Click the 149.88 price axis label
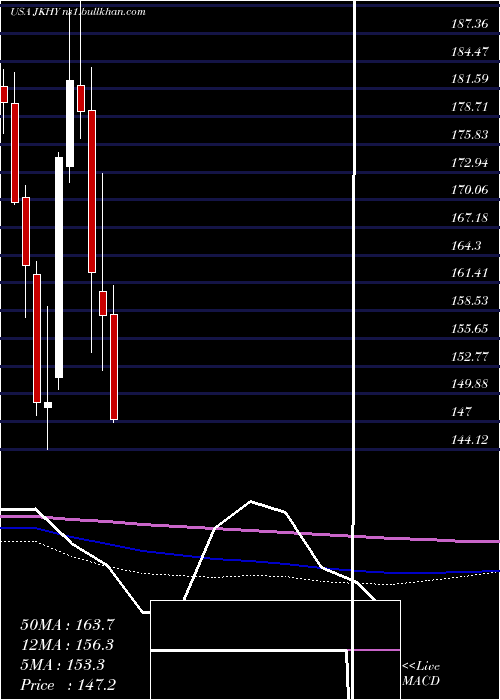The image size is (500, 700). pos(470,384)
